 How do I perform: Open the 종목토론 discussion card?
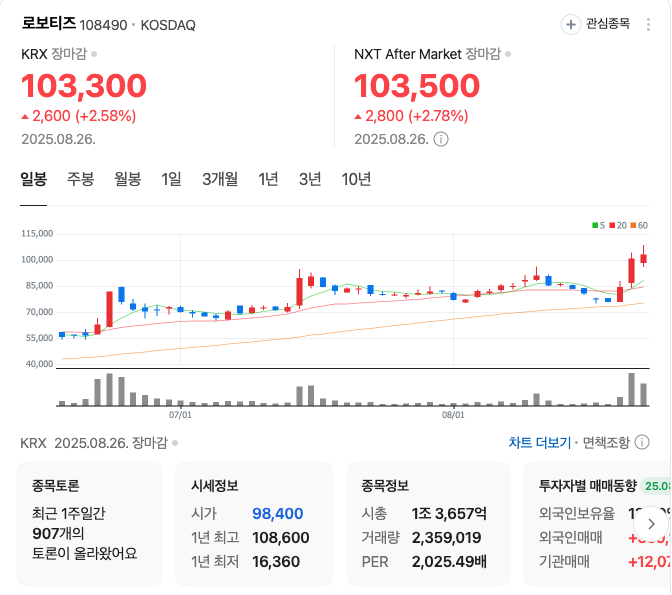click(x=90, y=524)
